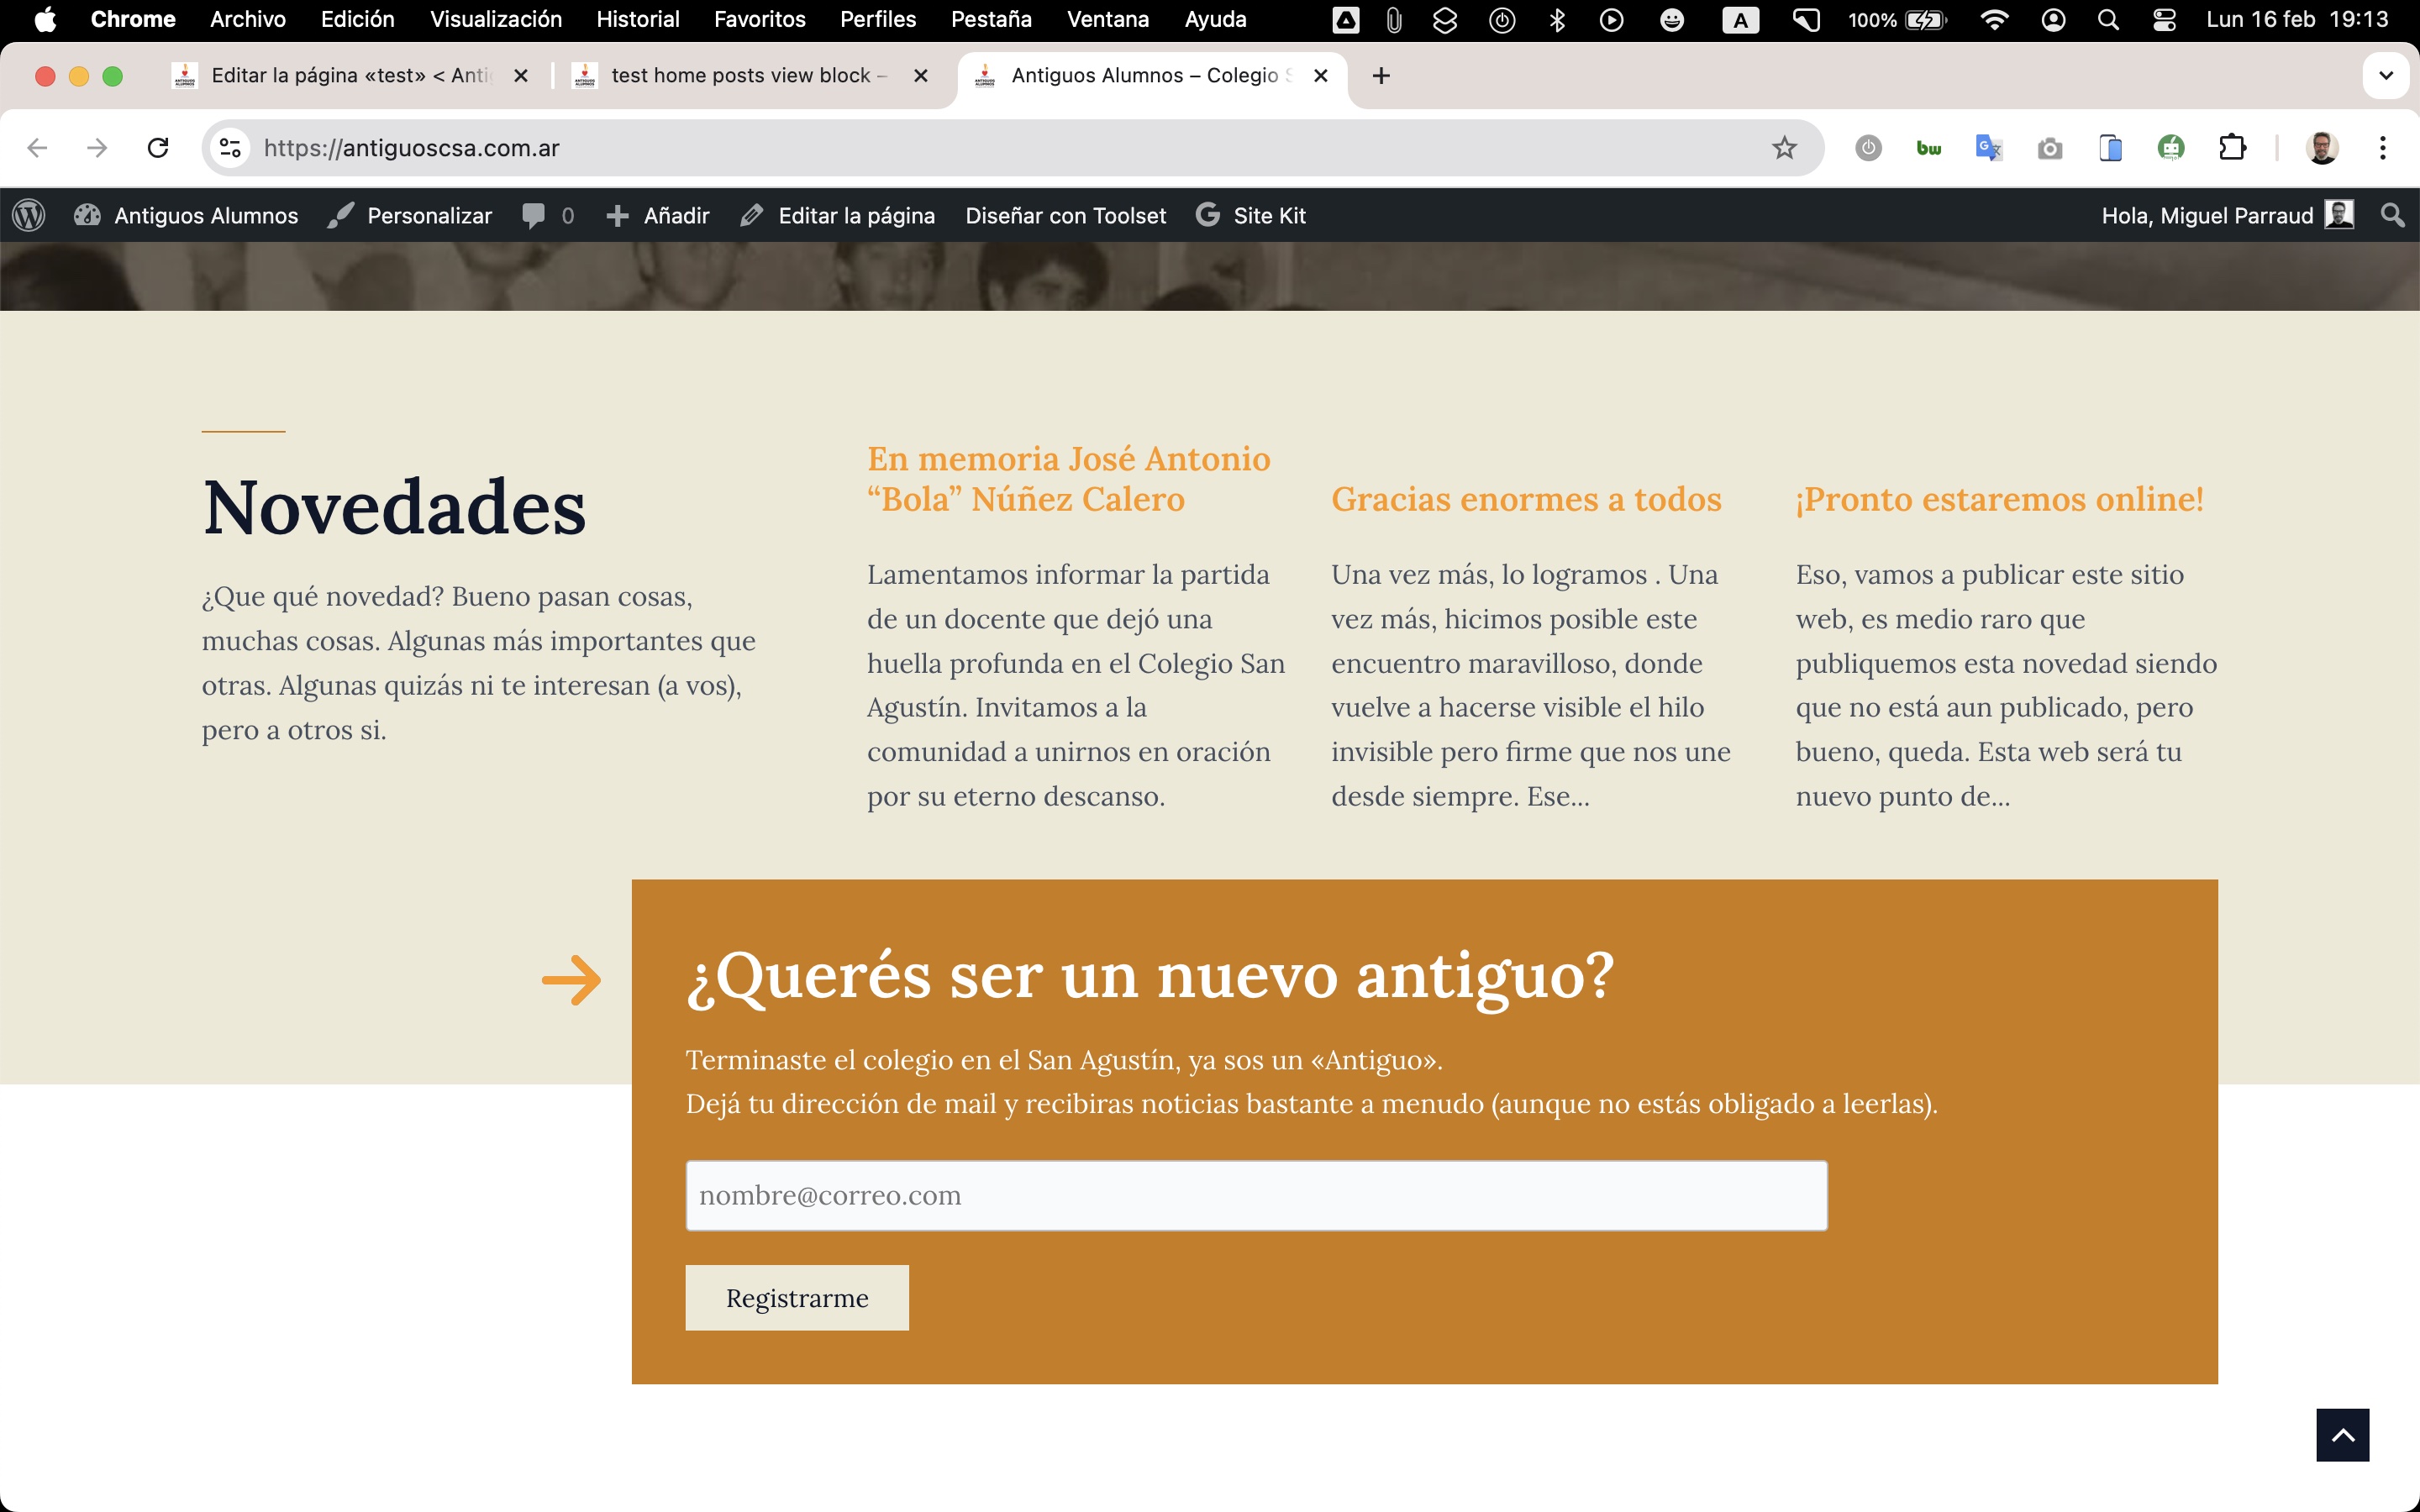Expand the tab search dropdown chevron
This screenshot has width=2420, height=1512.
pos(2385,76)
